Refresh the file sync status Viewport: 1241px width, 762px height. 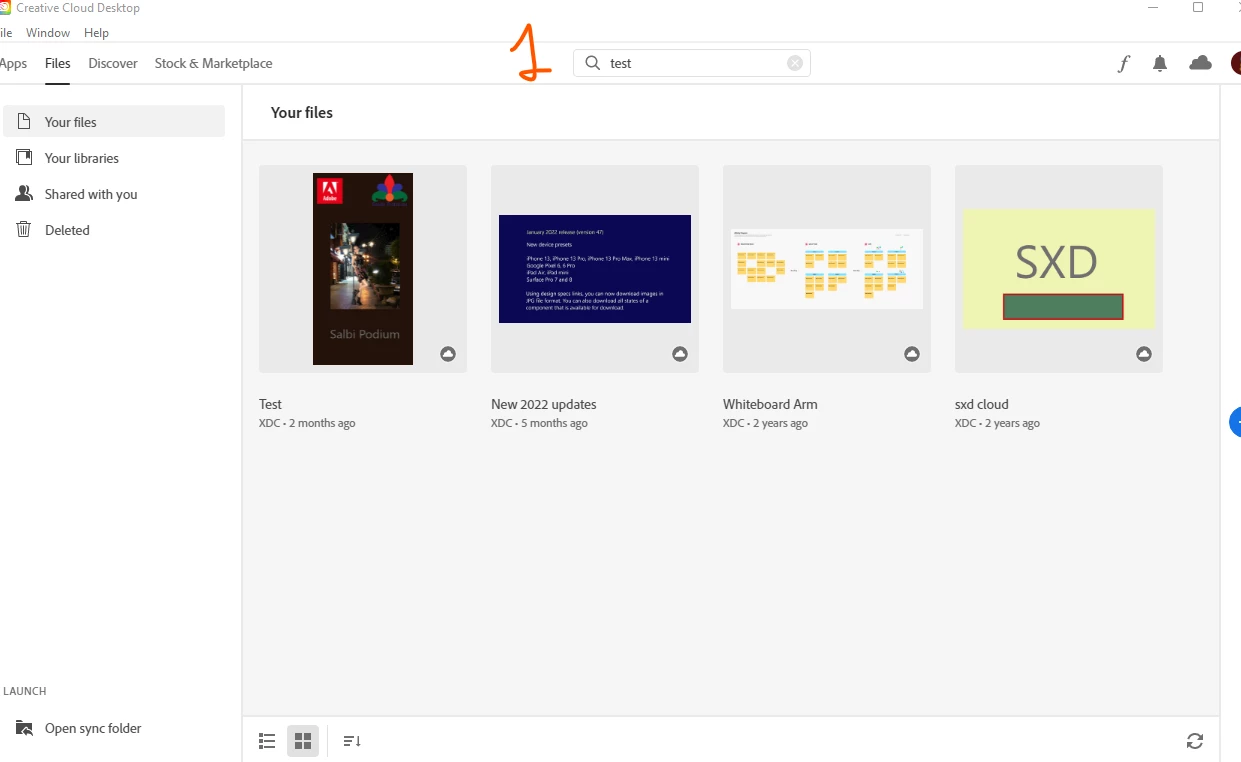coord(1195,741)
